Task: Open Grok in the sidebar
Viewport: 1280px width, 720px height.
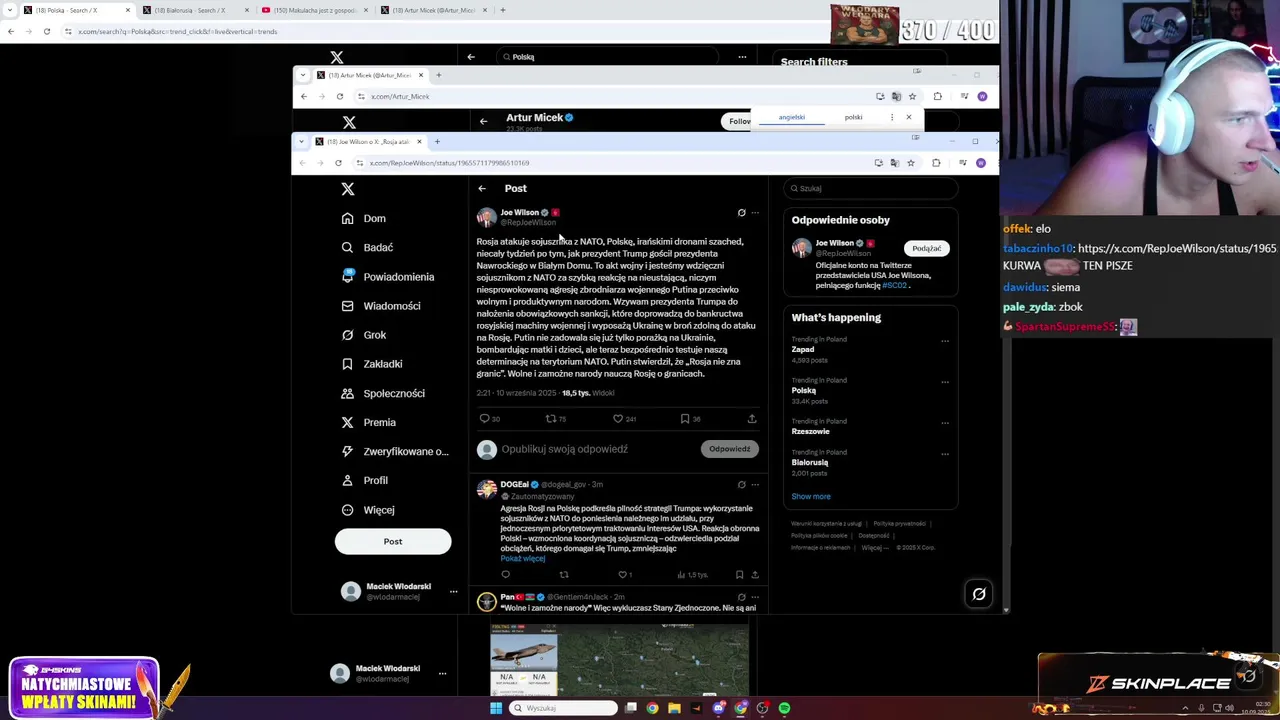Action: [363, 335]
